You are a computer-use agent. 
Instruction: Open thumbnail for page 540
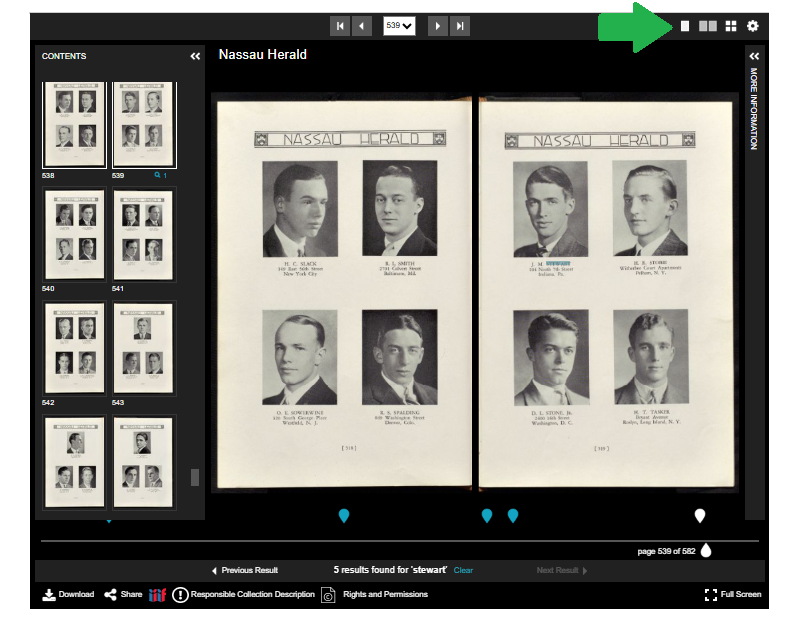point(74,234)
